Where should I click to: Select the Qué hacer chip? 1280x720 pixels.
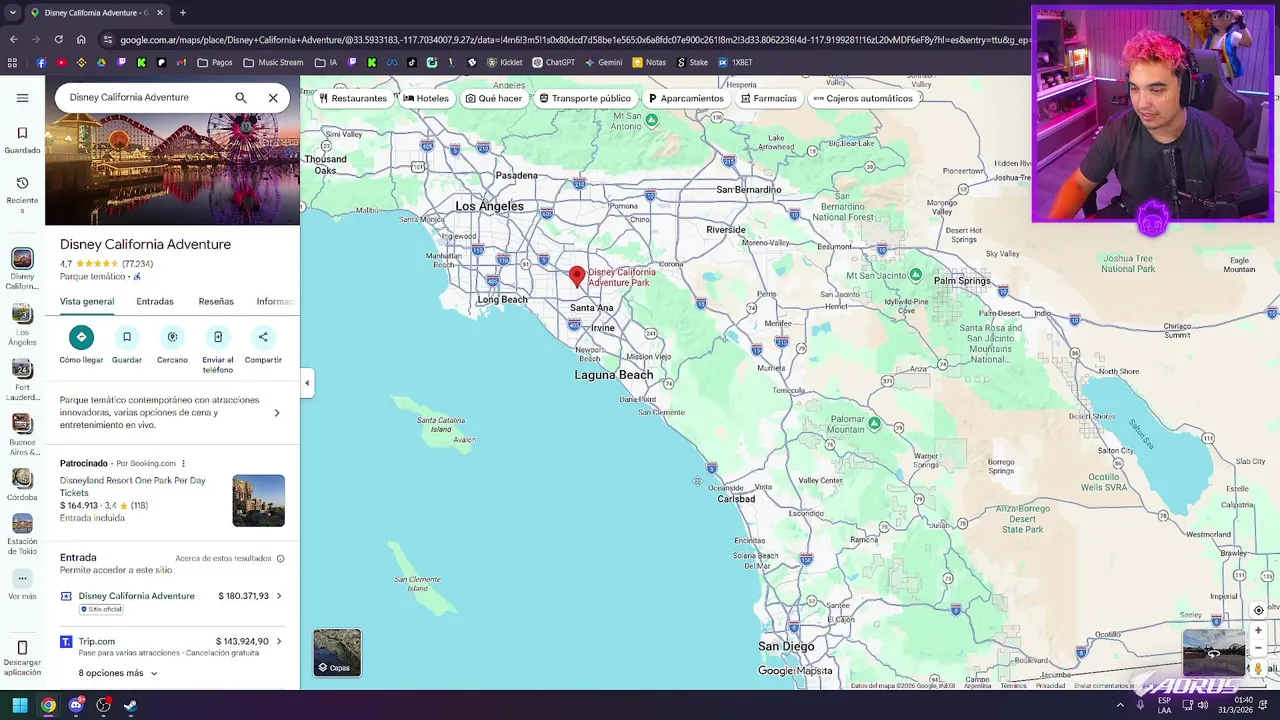pos(494,98)
